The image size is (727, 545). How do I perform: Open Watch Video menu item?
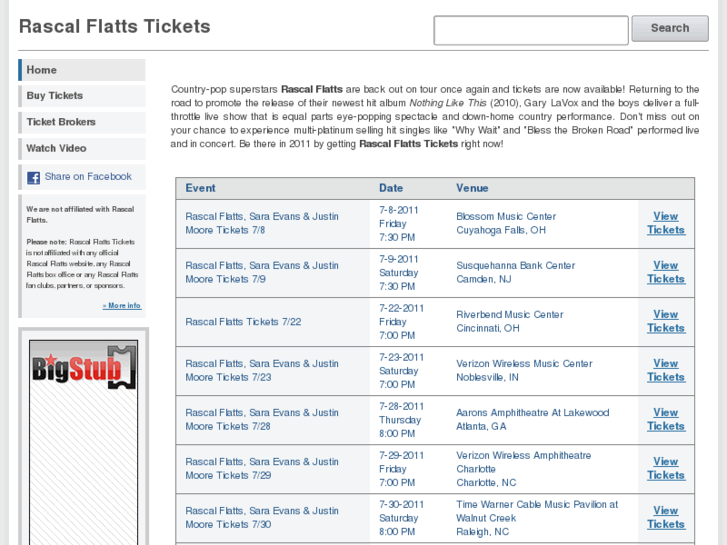click(82, 148)
